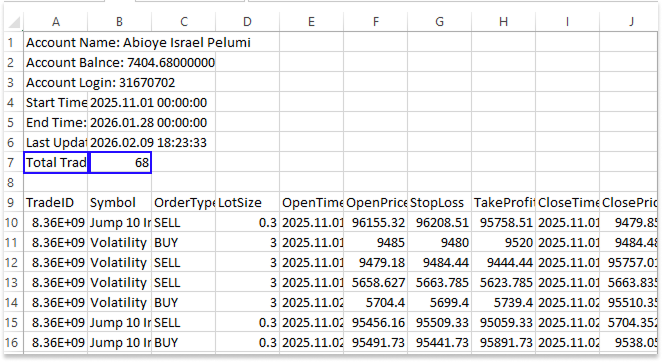Click take profit 5739.4 cell

tap(503, 303)
